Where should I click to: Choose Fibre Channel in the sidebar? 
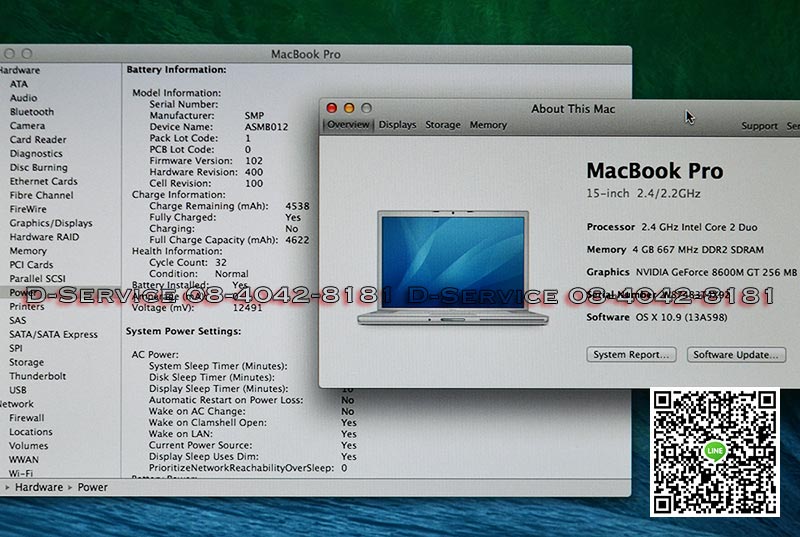(x=42, y=195)
